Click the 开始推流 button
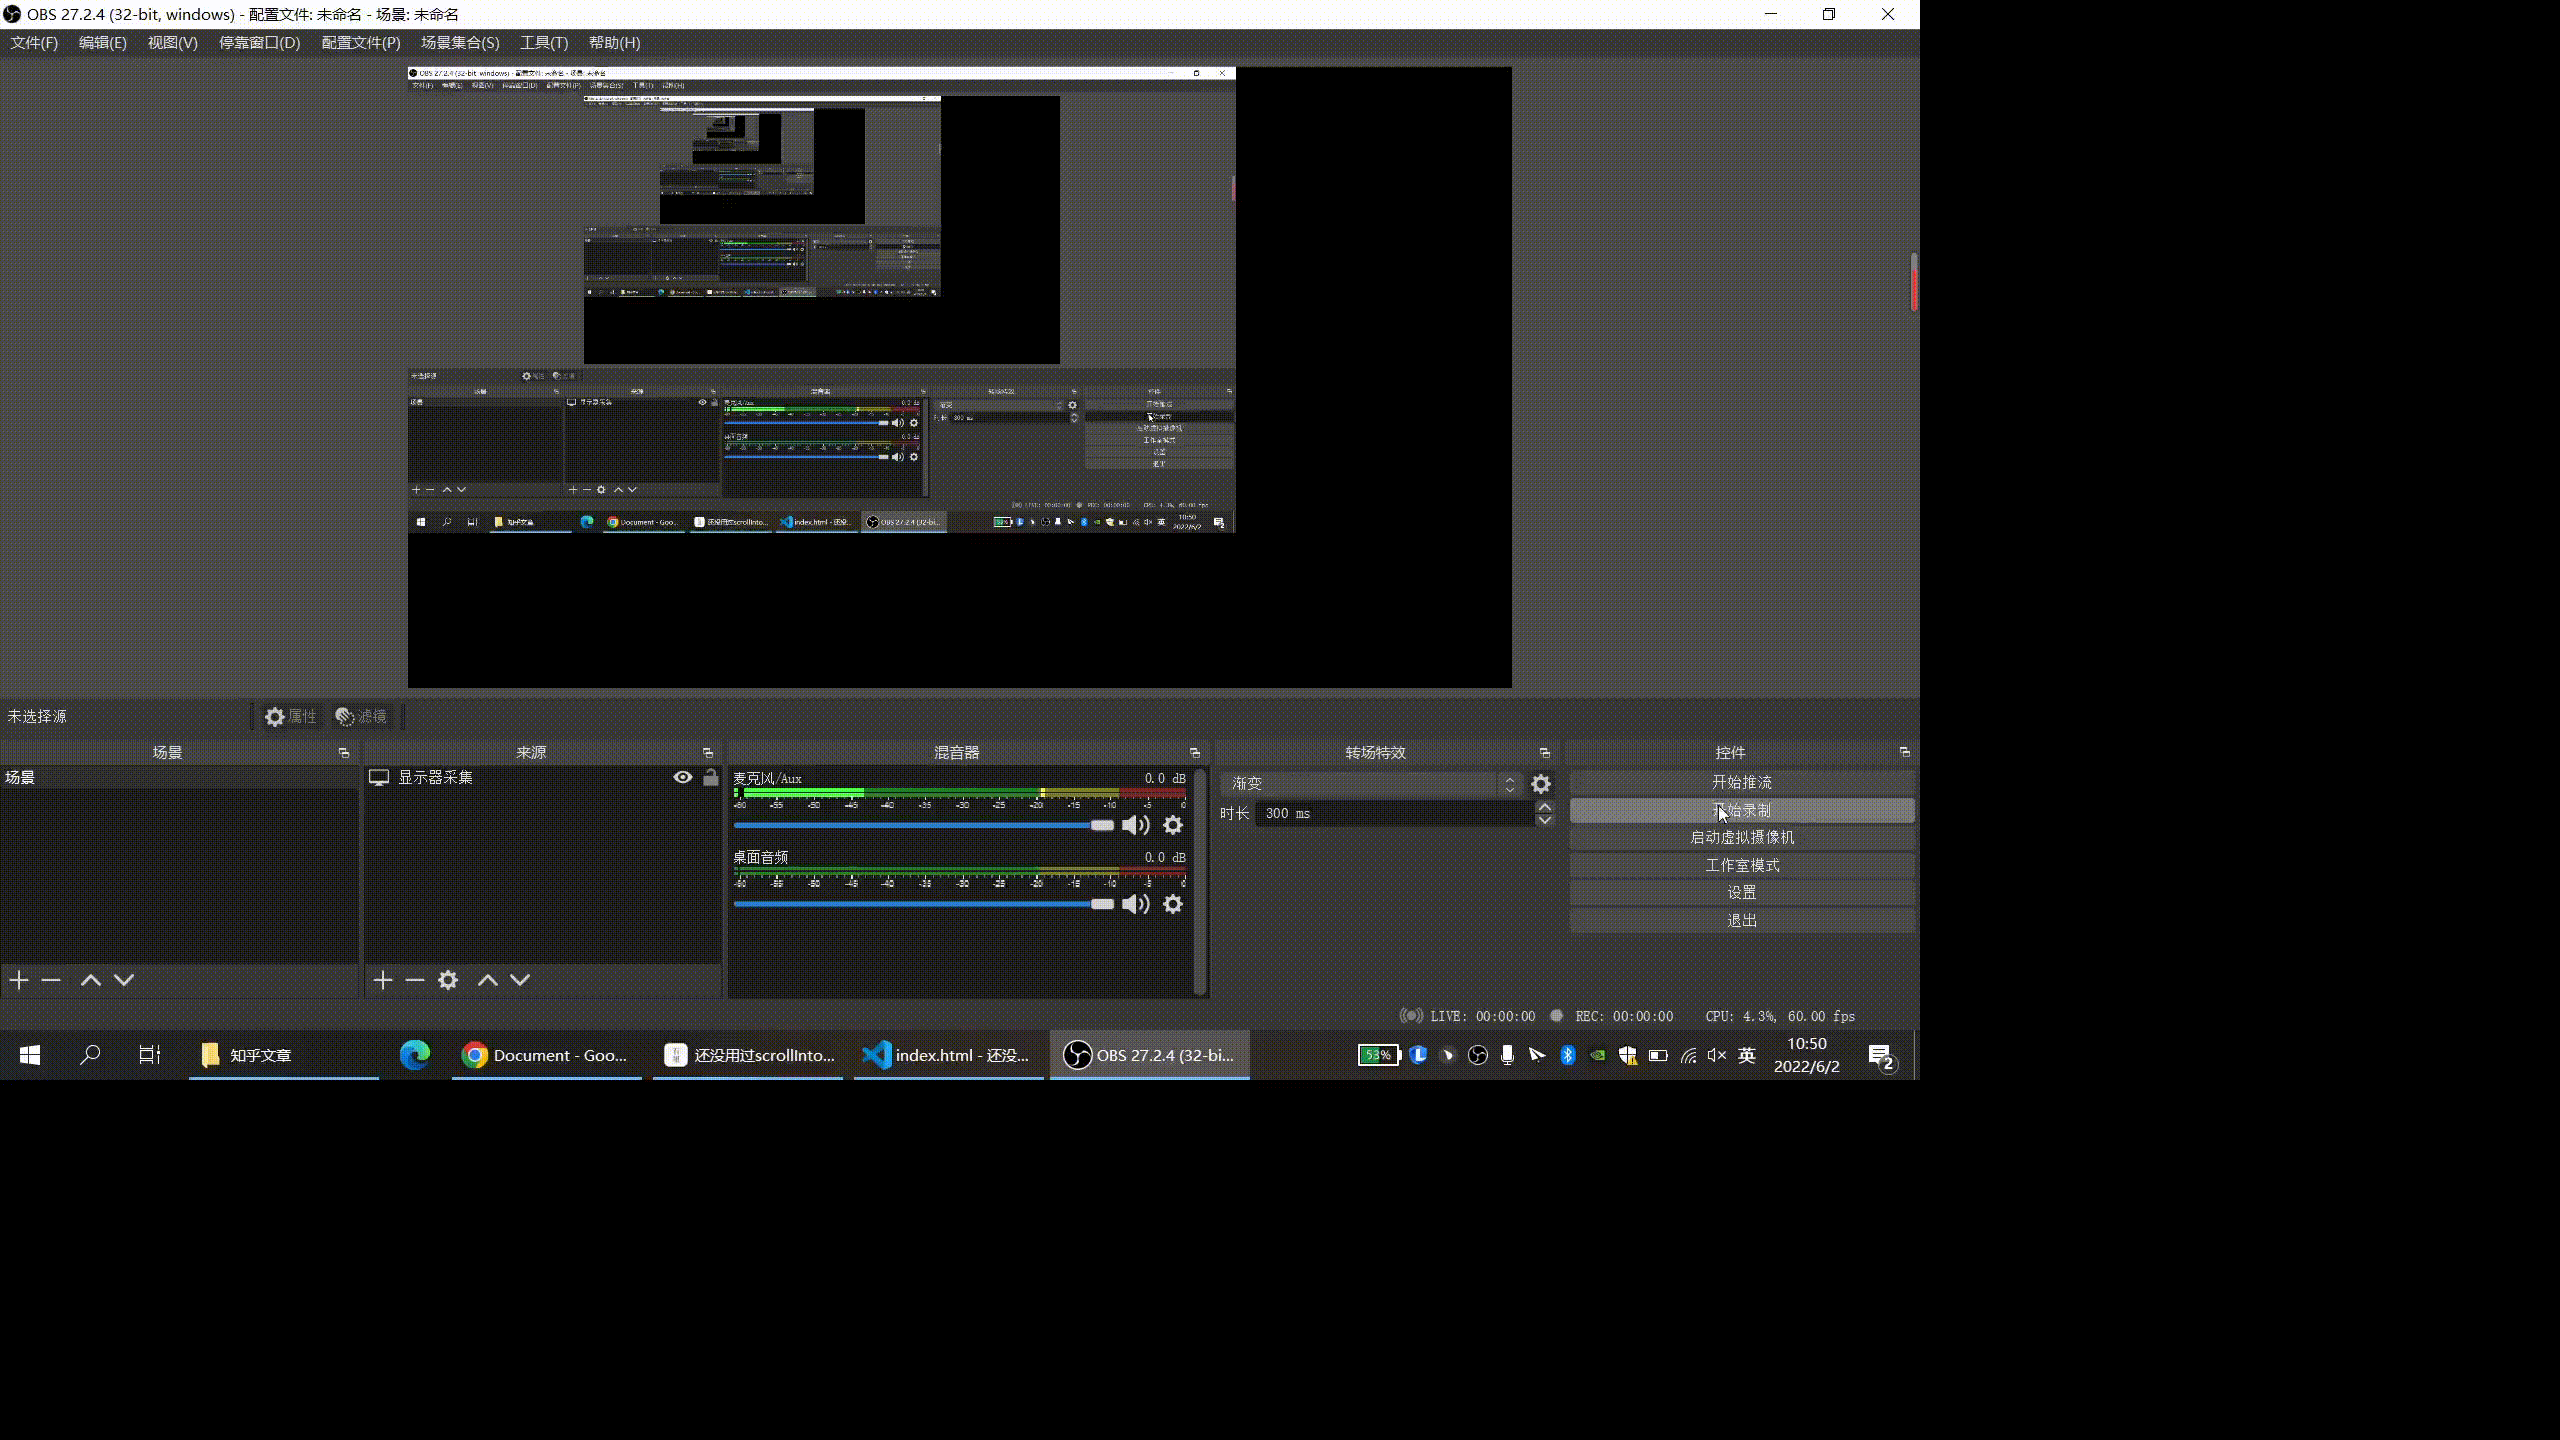The width and height of the screenshot is (2560, 1440). point(1741,782)
